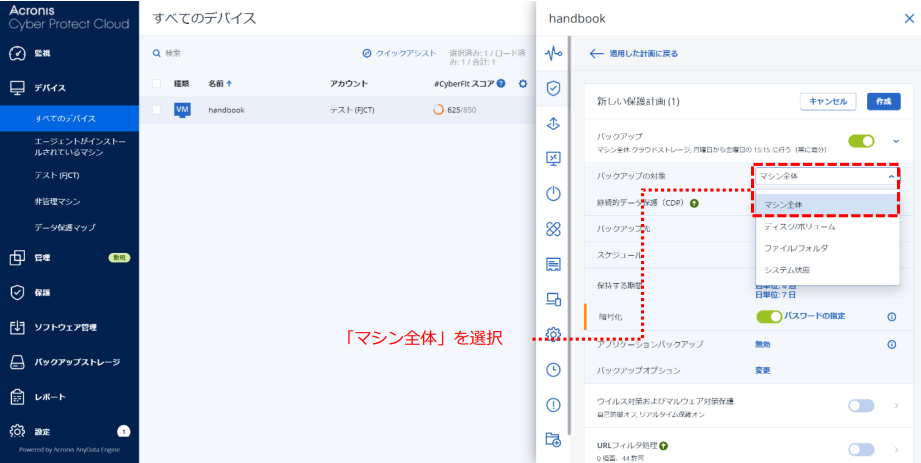The height and width of the screenshot is (463, 921).
Task: Toggle the Backup module switch off
Action: coord(861,141)
